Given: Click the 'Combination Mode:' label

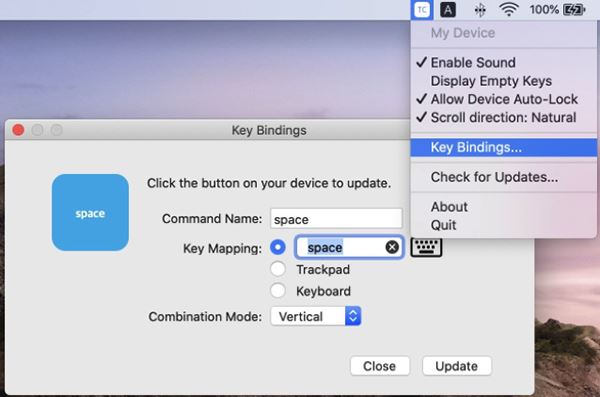Looking at the screenshot, I should (205, 317).
